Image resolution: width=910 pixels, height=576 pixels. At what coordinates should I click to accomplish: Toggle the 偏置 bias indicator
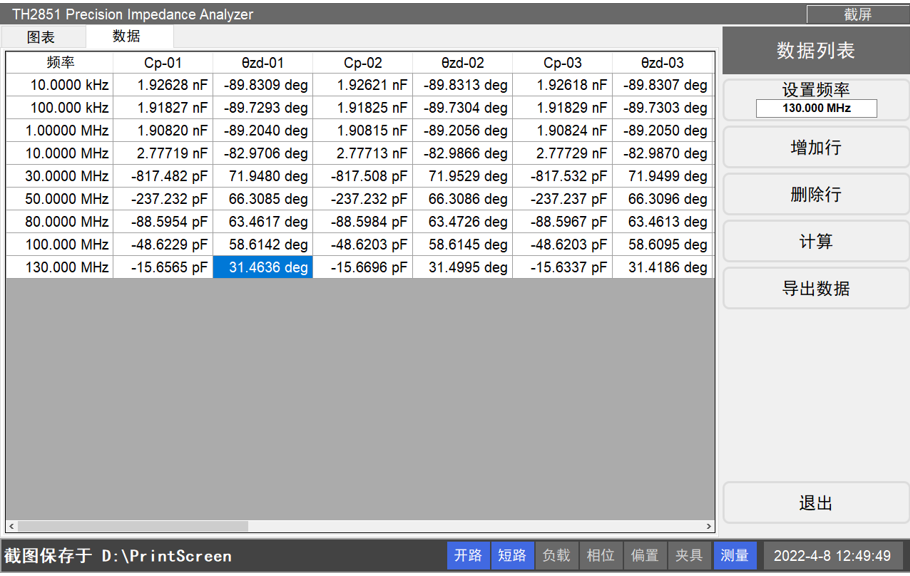[644, 556]
